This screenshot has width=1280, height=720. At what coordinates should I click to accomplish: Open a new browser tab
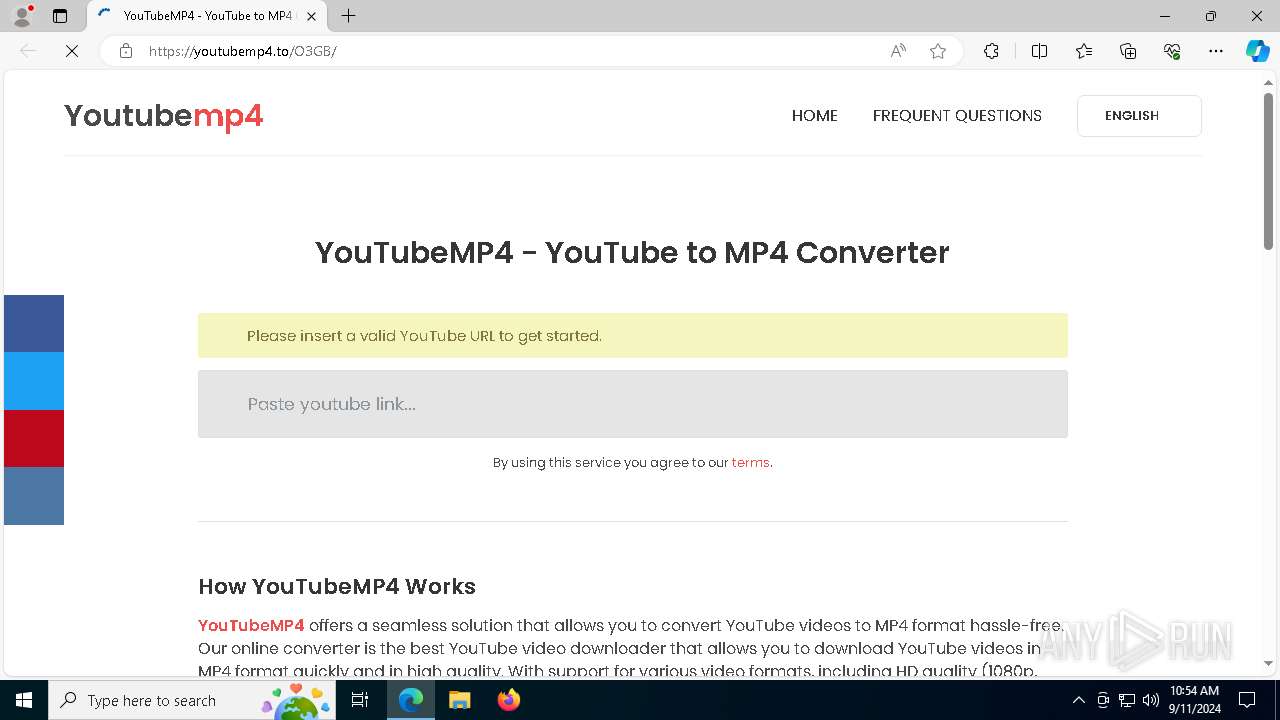348,16
